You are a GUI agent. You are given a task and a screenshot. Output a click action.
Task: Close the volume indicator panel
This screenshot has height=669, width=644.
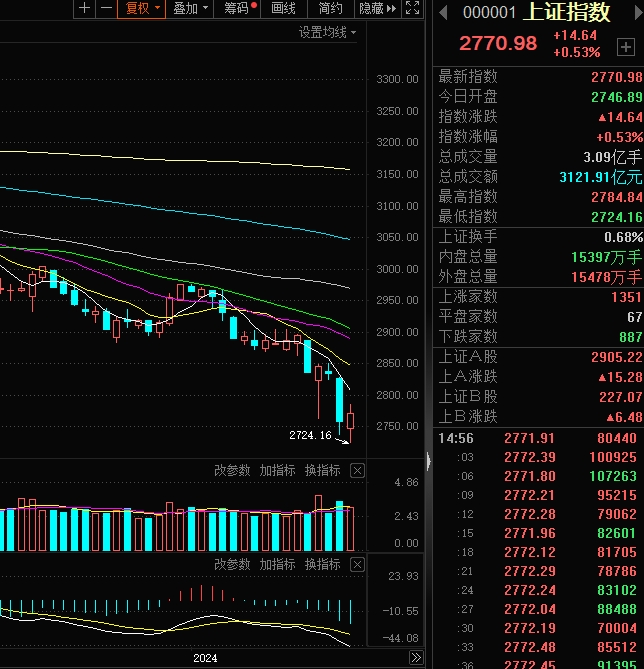[x=357, y=471]
